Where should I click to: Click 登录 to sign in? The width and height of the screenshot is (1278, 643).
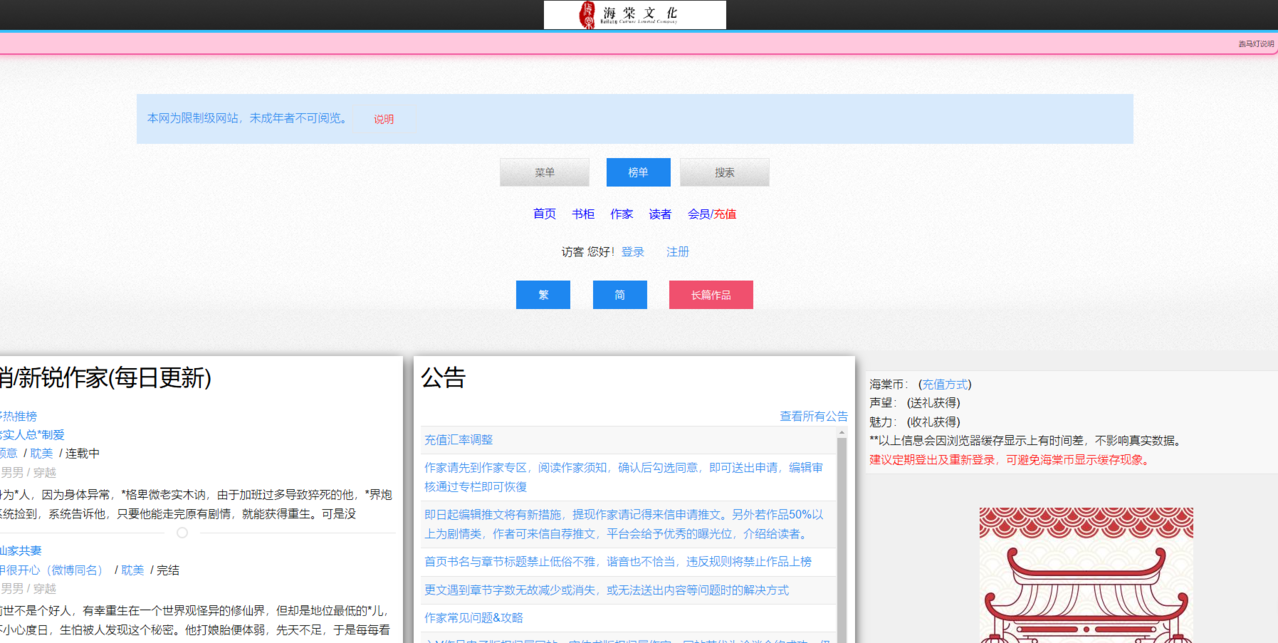tap(632, 251)
